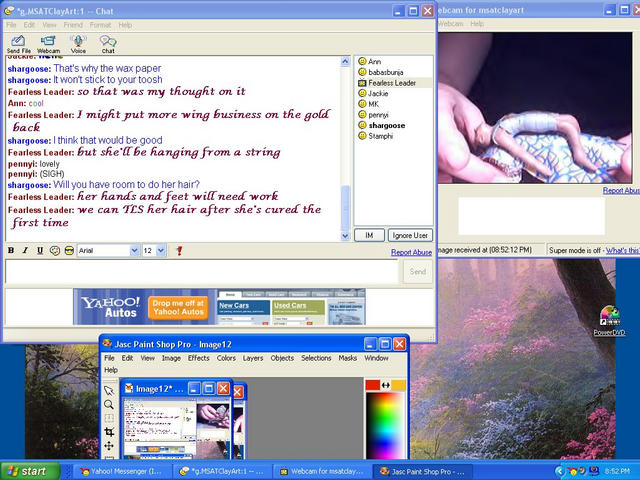Viewport: 640px width, 480px height.
Task: Click the Yahoo! Autos banner ad
Action: [x=219, y=307]
